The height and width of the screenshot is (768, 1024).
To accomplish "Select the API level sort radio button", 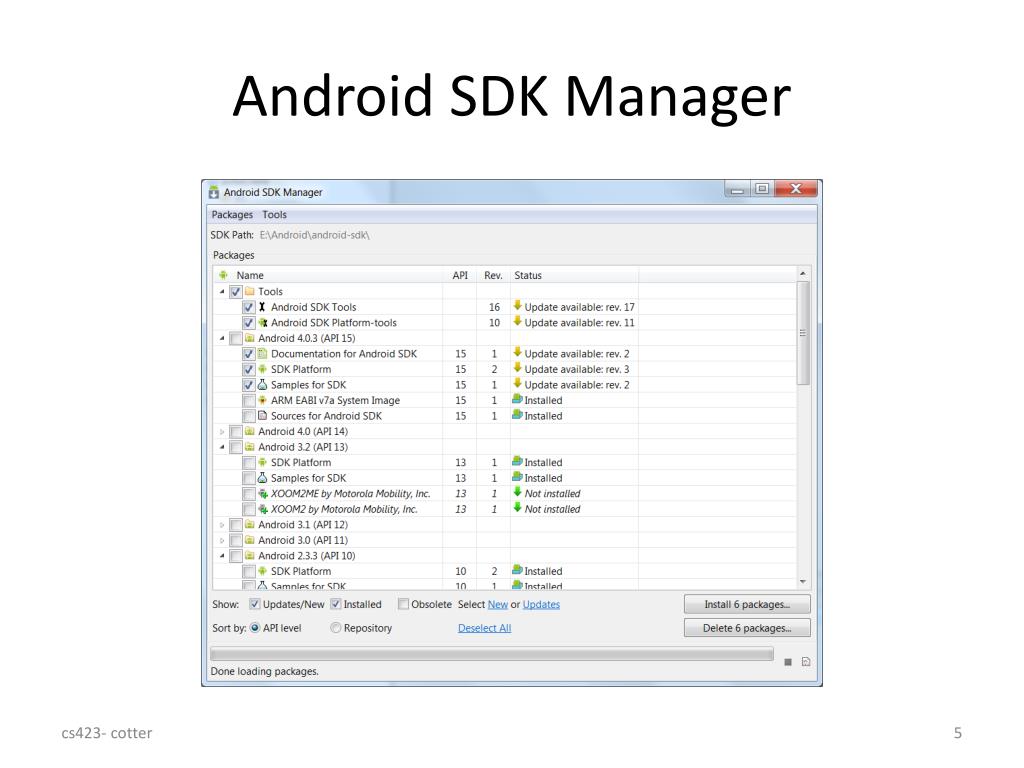I will point(255,628).
